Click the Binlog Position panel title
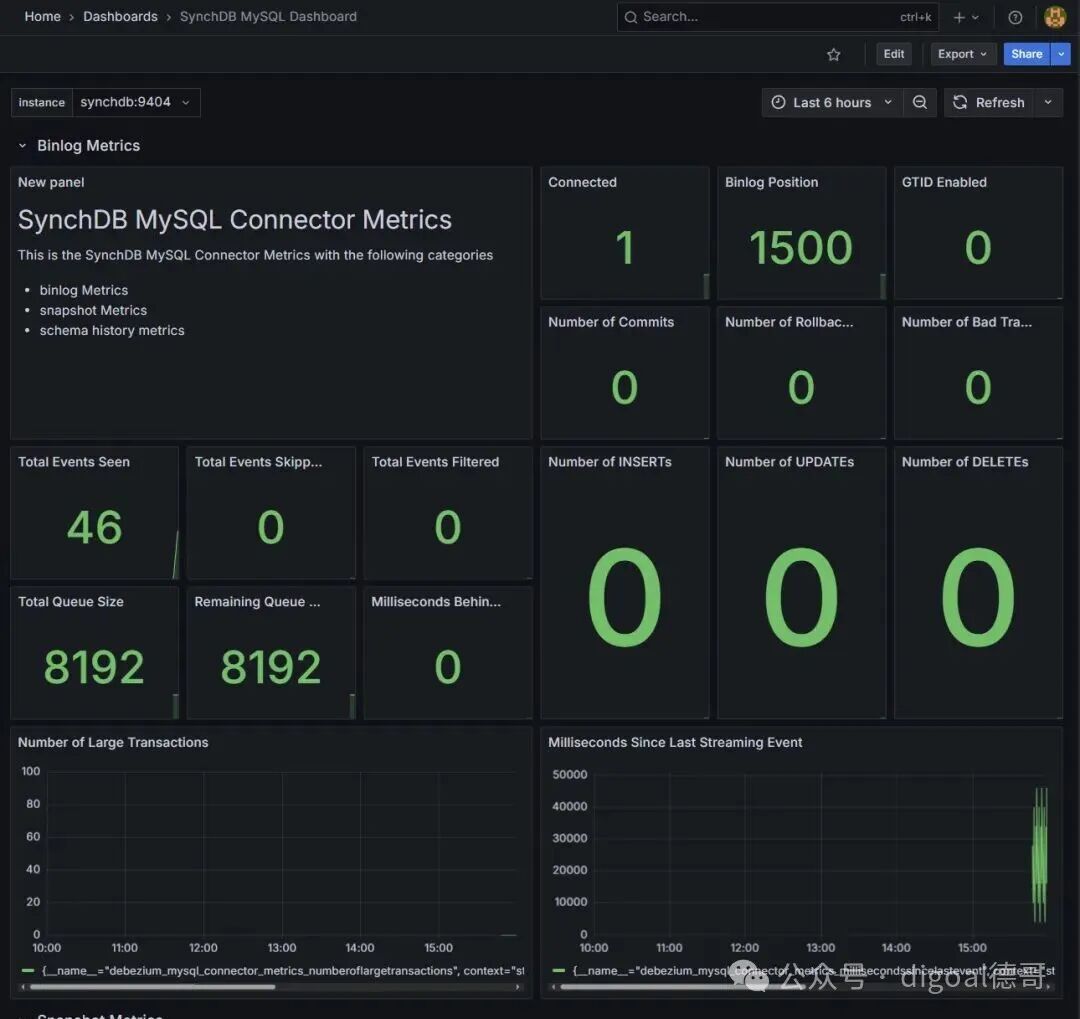Screen dimensions: 1080x1019 coord(771,183)
